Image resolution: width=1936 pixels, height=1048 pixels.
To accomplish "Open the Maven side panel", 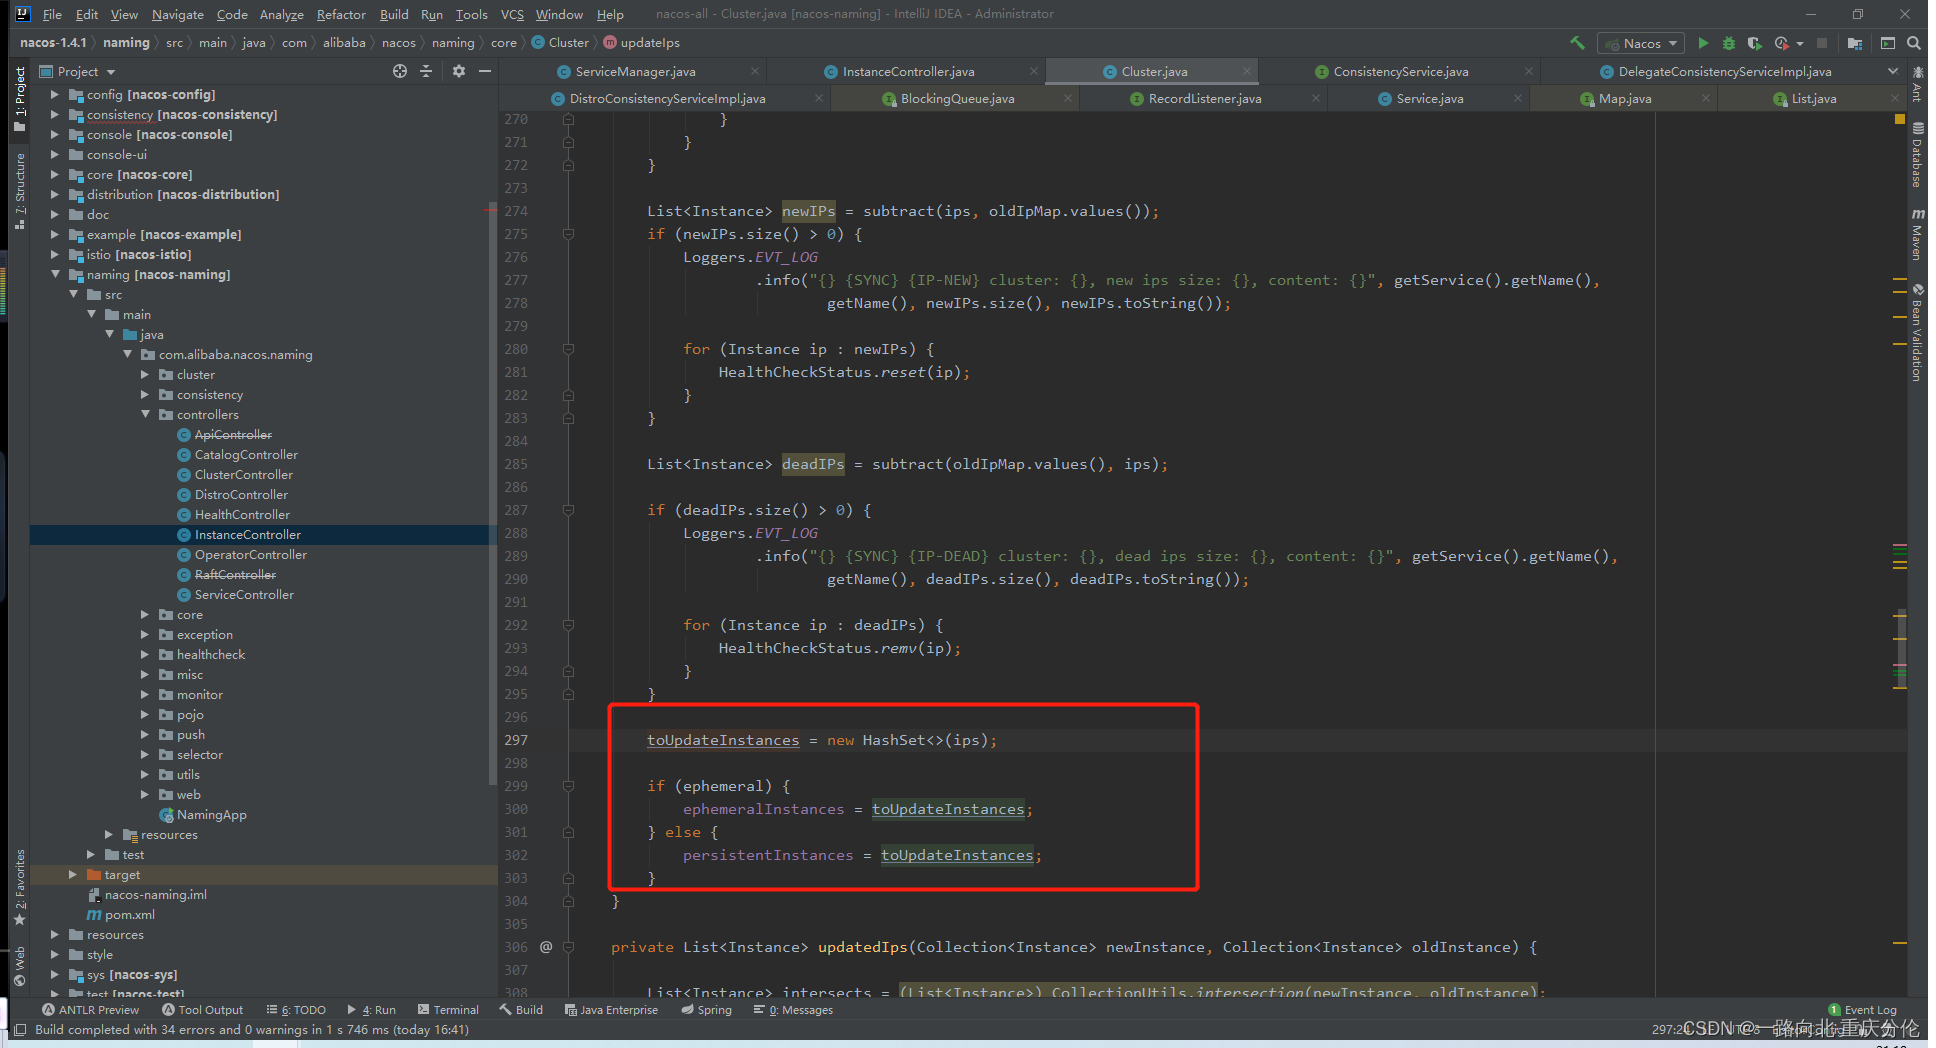I will click(x=1917, y=235).
